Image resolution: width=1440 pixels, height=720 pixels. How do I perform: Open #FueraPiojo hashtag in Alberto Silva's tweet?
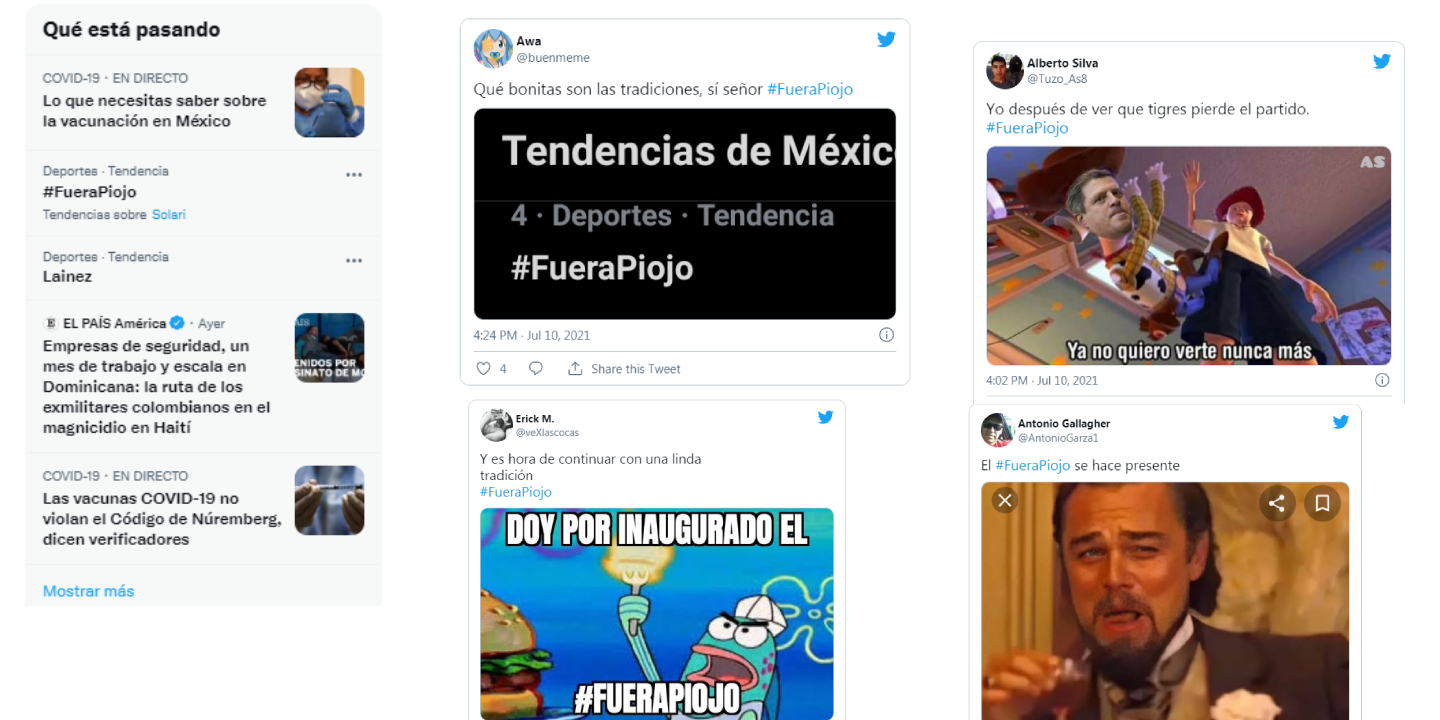point(1027,128)
